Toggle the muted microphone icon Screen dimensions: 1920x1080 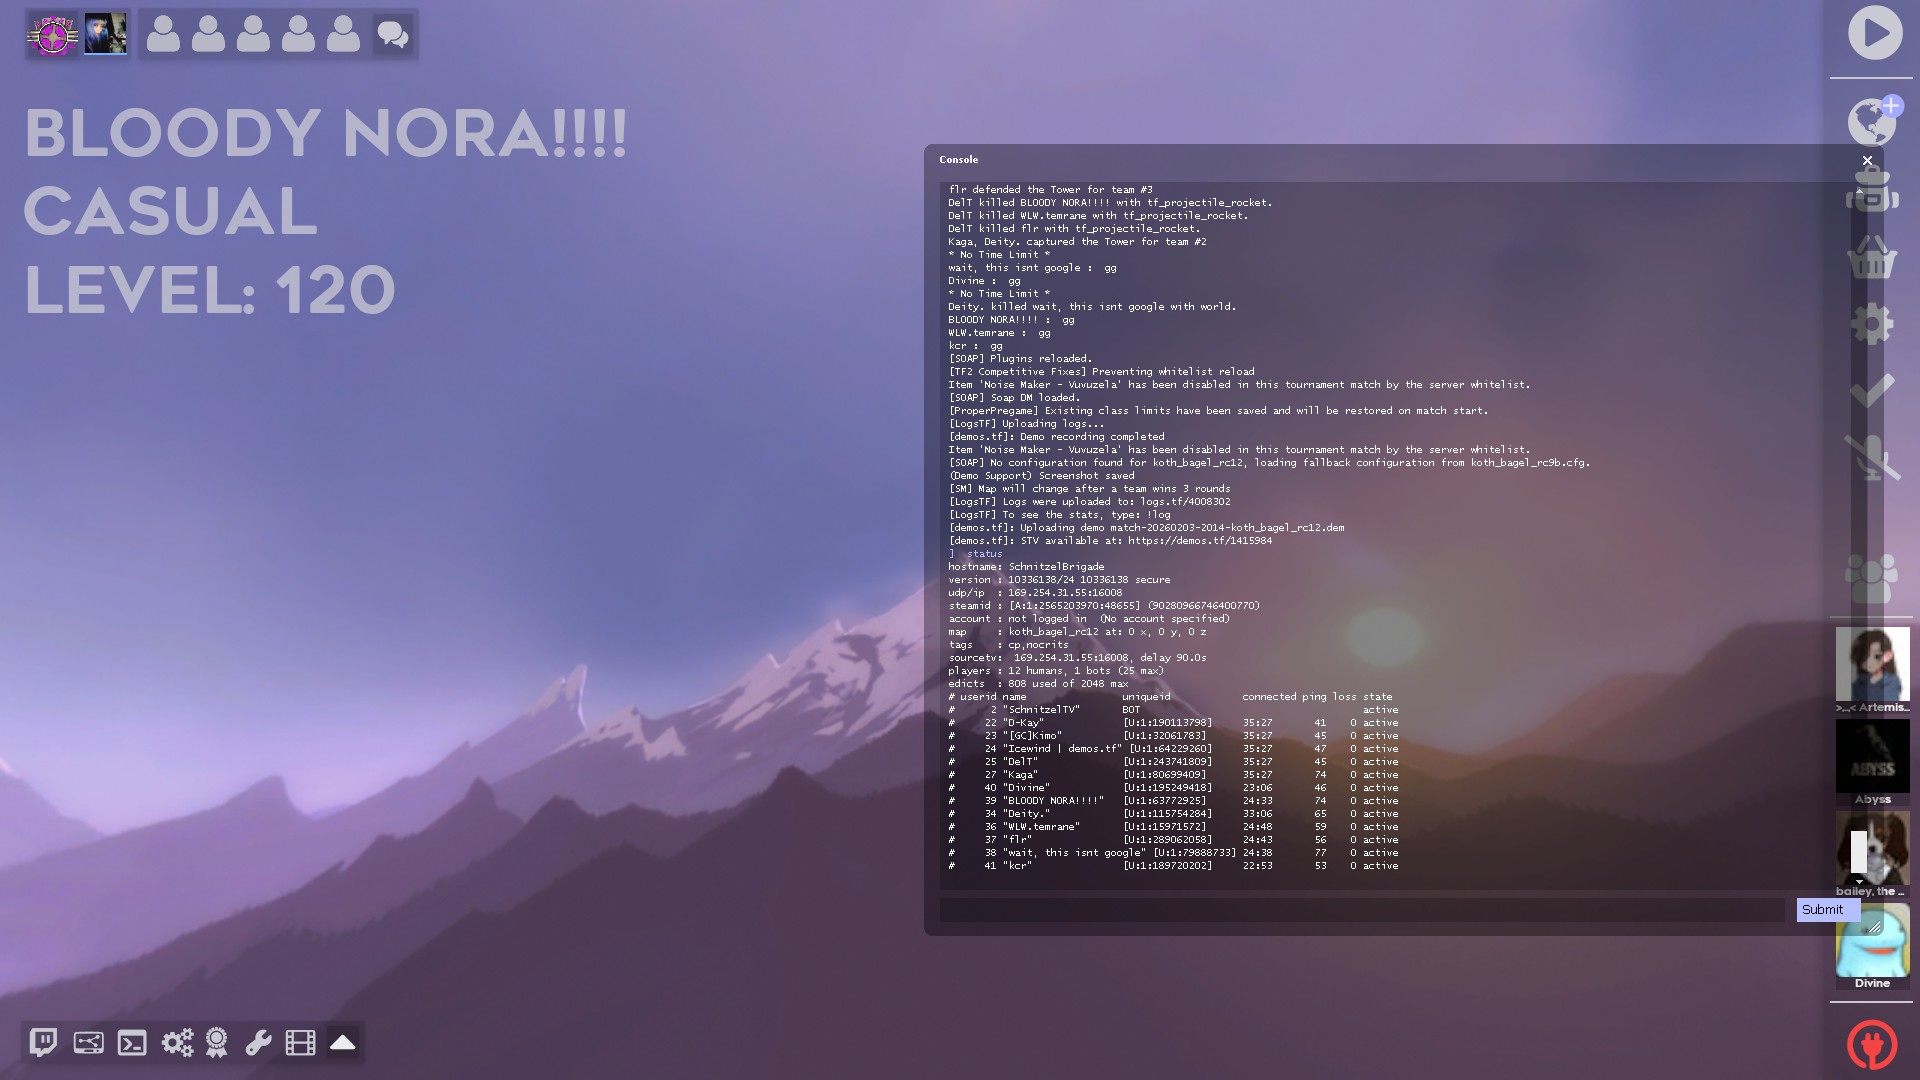(x=1872, y=458)
